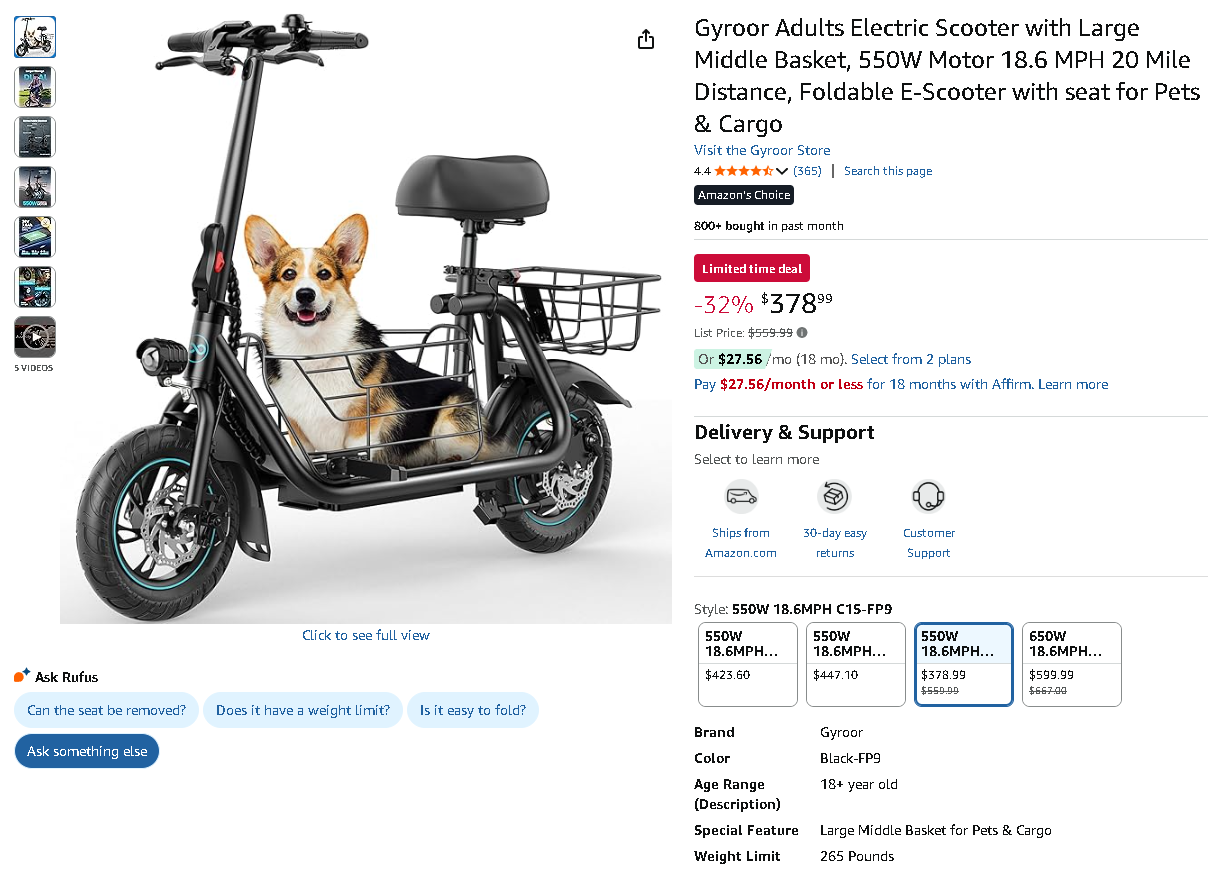Click the Ask Rufus sparkle icon

pos(22,676)
